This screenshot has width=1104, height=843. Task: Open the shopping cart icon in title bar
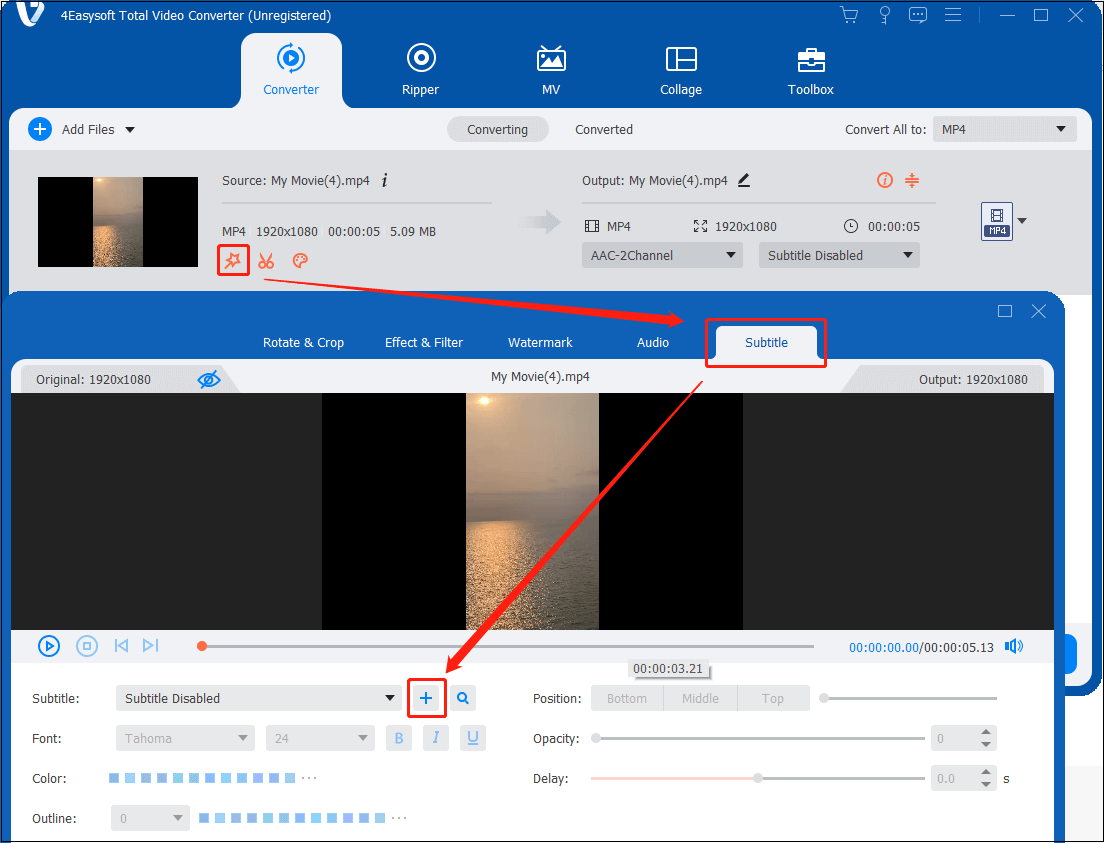click(849, 15)
